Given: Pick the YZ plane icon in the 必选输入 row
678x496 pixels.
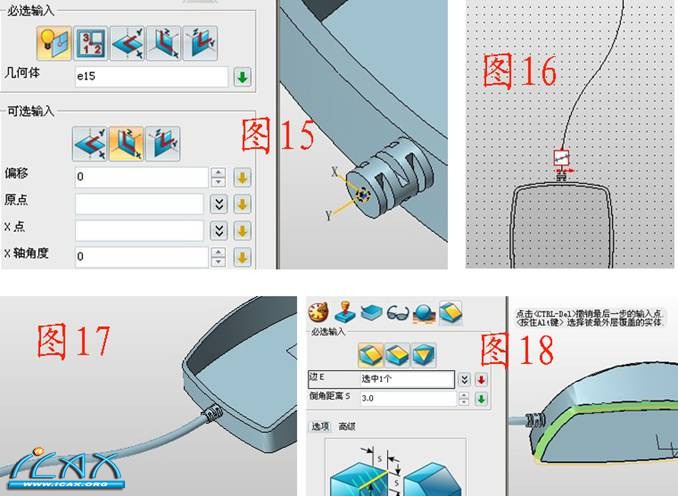Looking at the screenshot, I should [x=200, y=43].
